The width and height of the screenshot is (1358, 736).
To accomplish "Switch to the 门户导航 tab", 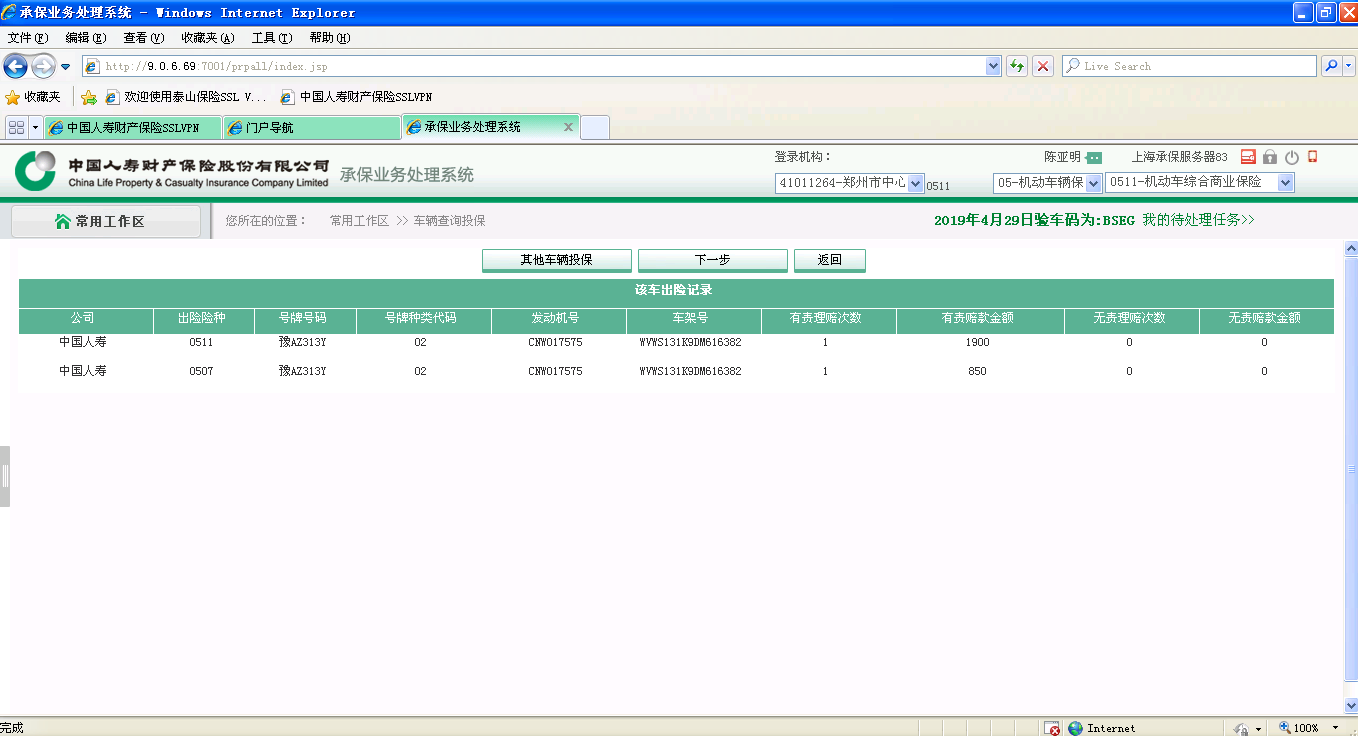I will pos(310,128).
